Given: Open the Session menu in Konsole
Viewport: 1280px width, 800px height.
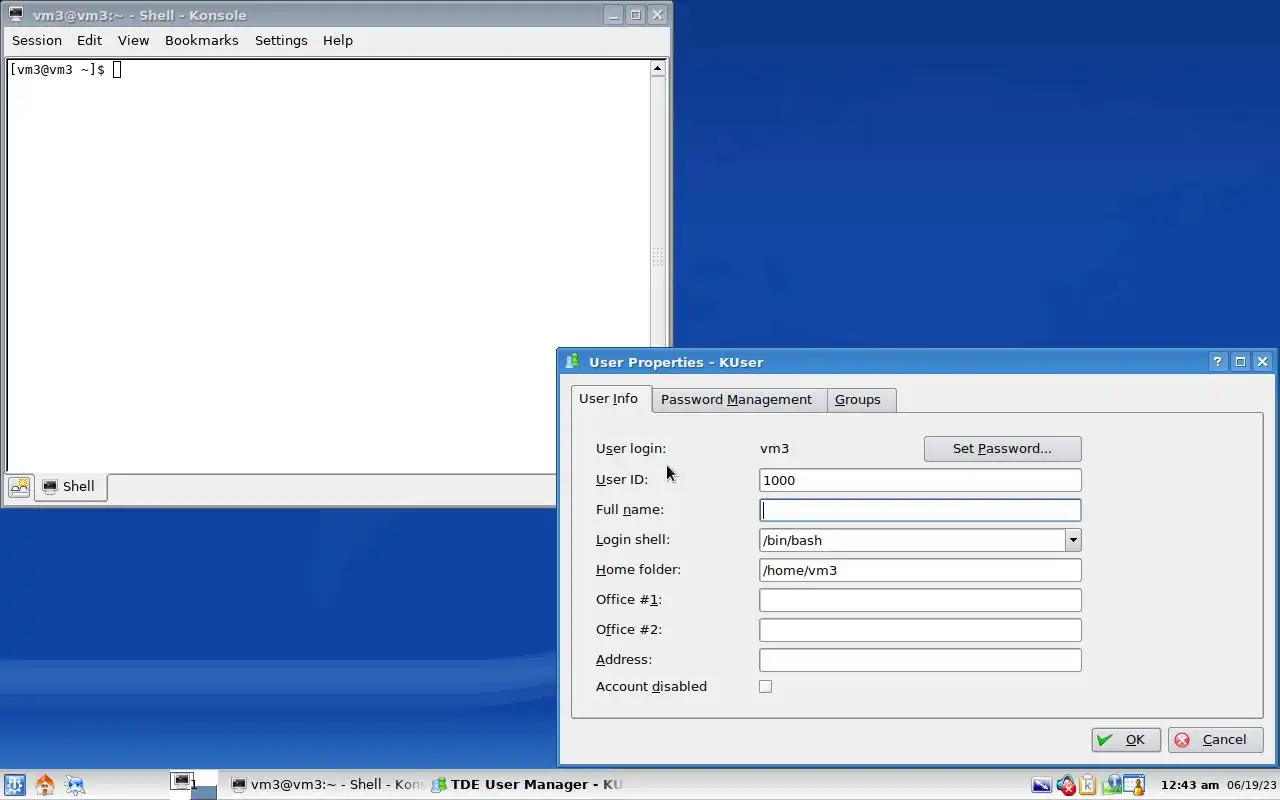Looking at the screenshot, I should (37, 41).
